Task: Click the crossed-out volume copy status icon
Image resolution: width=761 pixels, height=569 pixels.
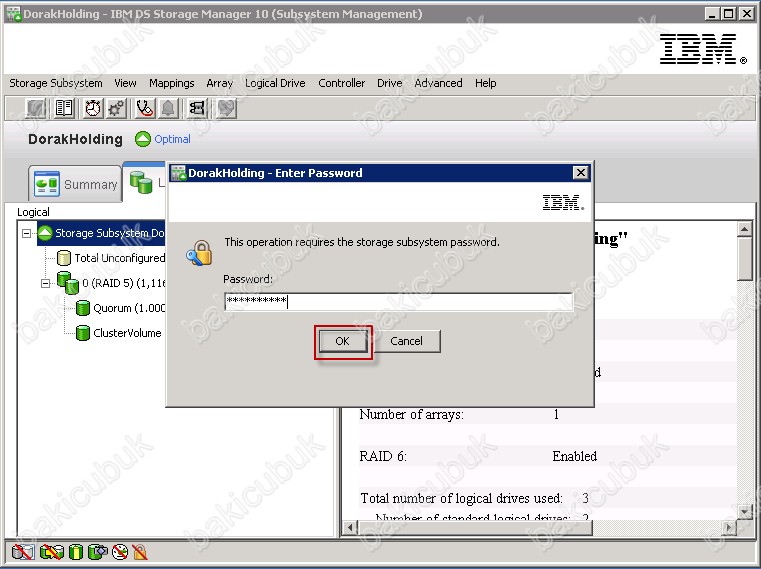Action: point(52,552)
